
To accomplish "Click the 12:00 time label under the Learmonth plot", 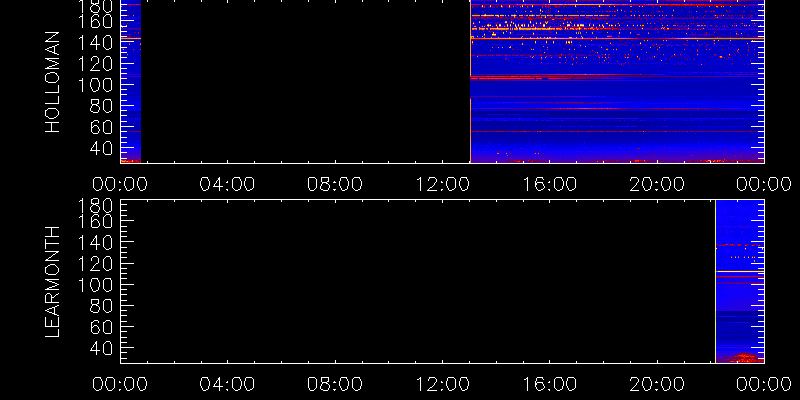I will pos(442,384).
